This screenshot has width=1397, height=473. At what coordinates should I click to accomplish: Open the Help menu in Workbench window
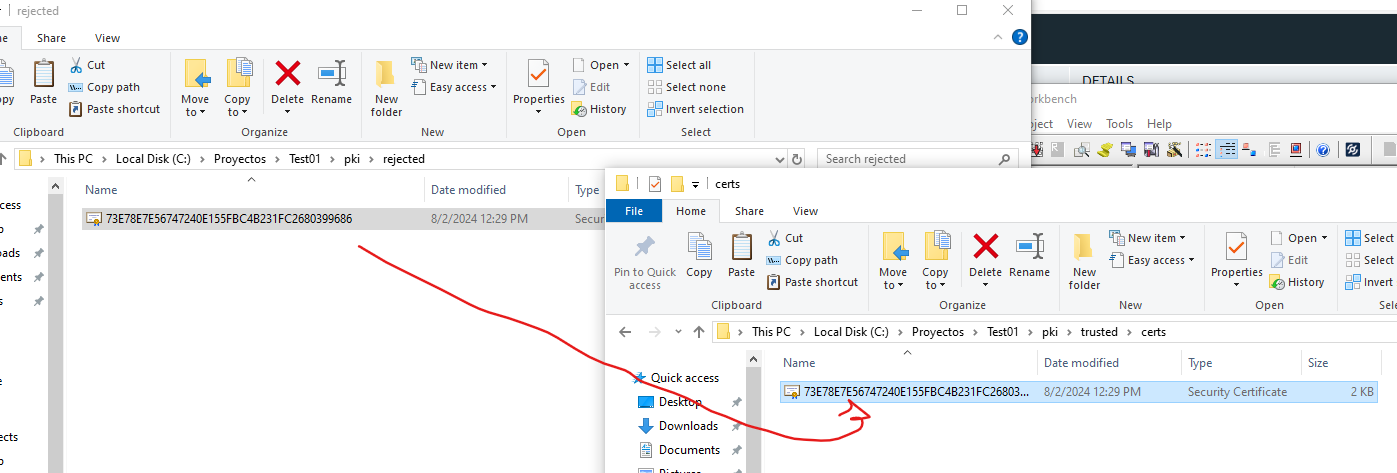pyautogui.click(x=1159, y=124)
